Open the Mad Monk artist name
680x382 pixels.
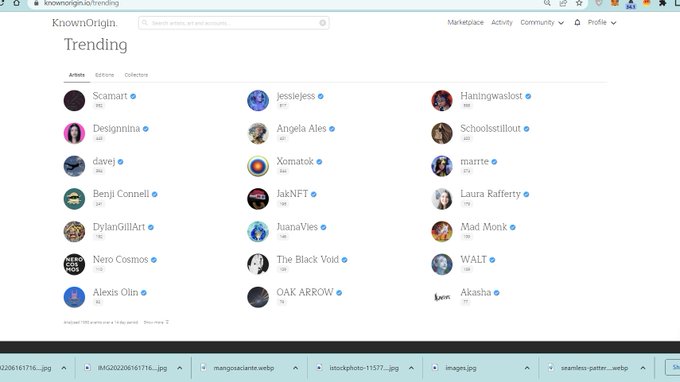pyautogui.click(x=484, y=227)
